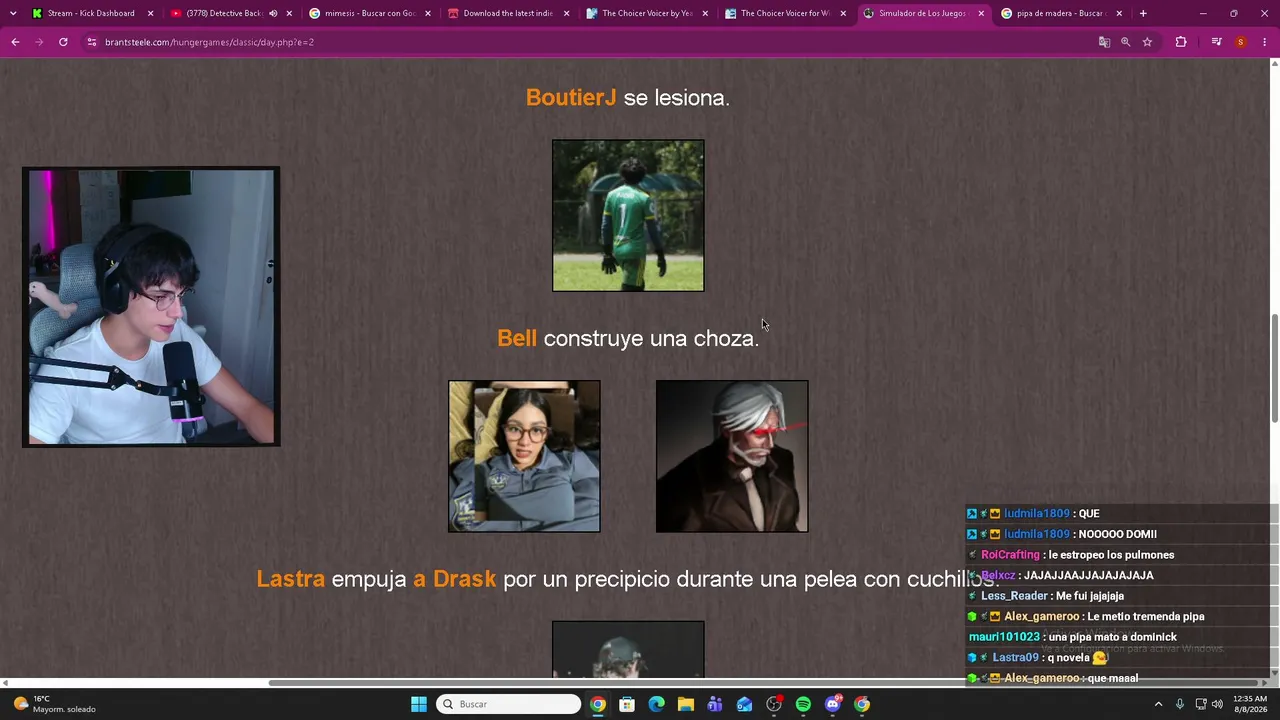Click the vertical page scrollbar thumb
This screenshot has width=1280, height=720.
1274,368
